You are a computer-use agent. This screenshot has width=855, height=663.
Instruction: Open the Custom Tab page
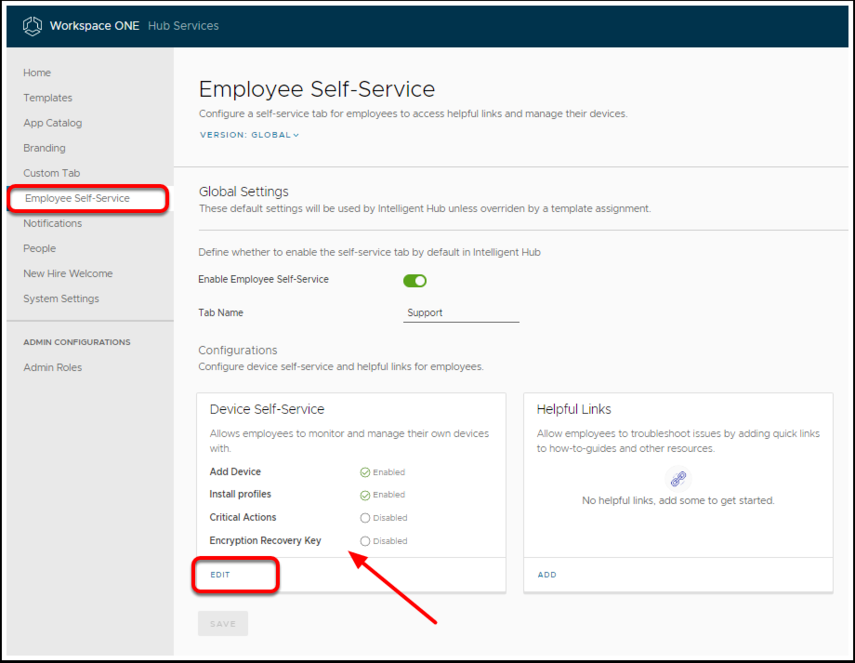pos(52,173)
